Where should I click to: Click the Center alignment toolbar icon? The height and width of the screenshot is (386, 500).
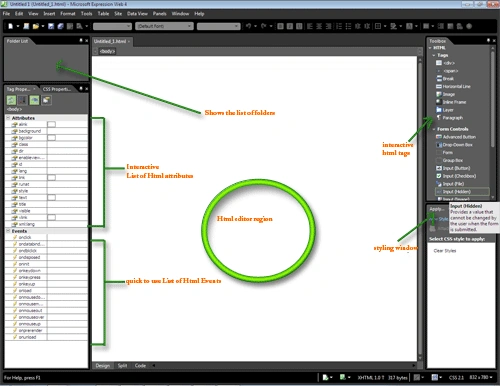click(319, 26)
